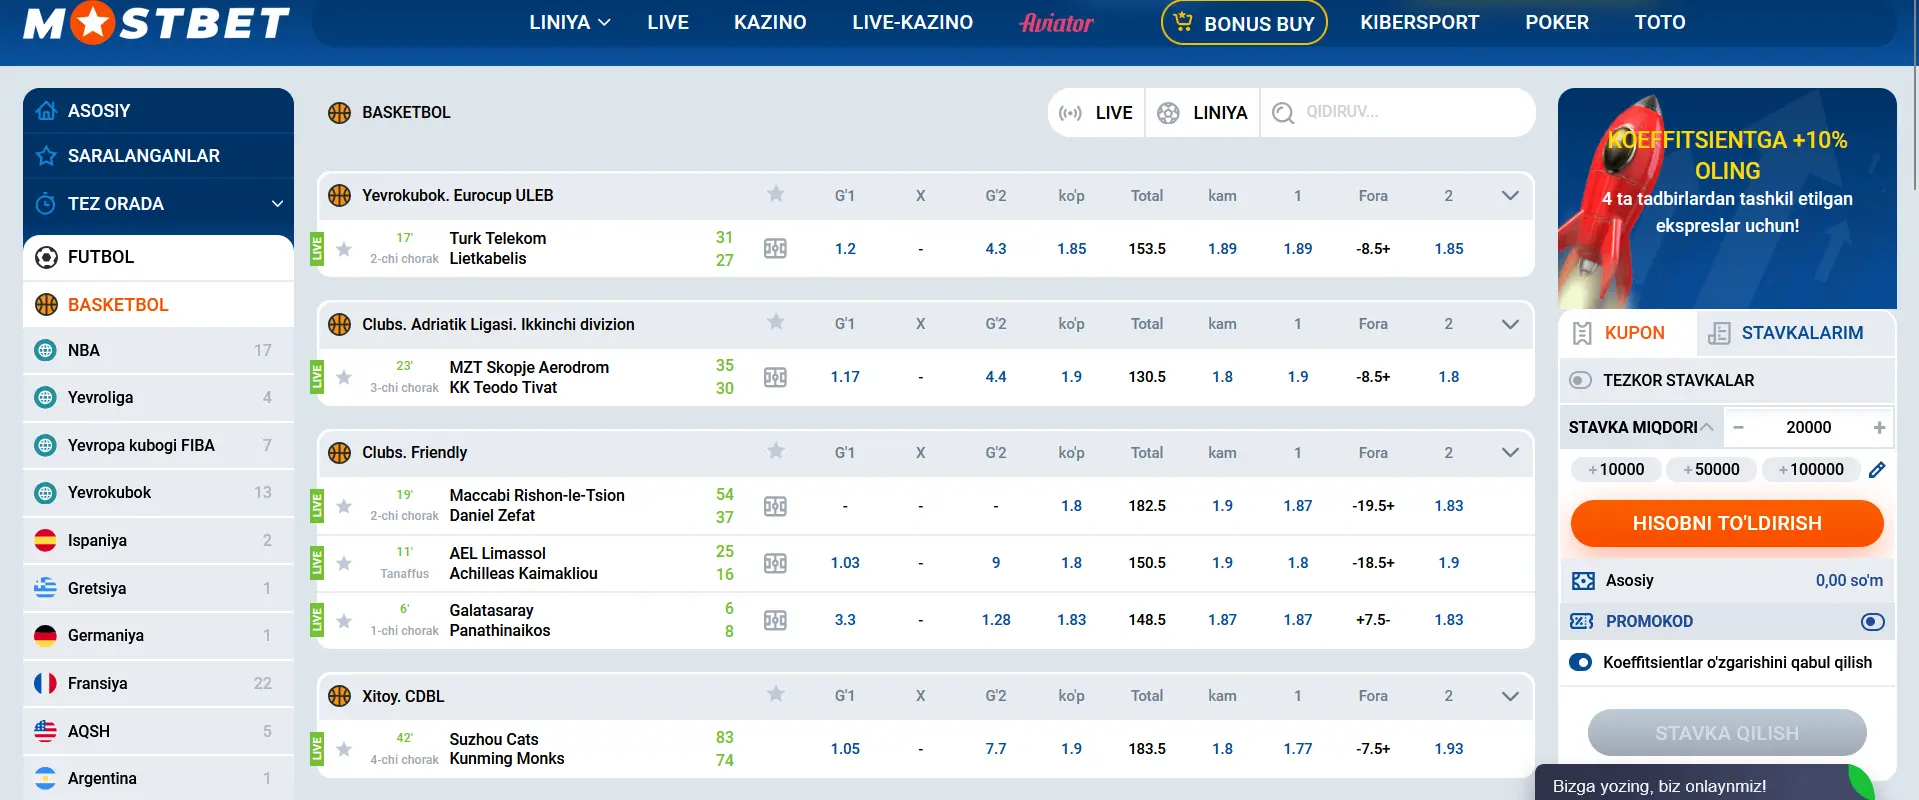Image resolution: width=1919 pixels, height=800 pixels.
Task: Click the Germaniya flag icon
Action: coord(45,635)
